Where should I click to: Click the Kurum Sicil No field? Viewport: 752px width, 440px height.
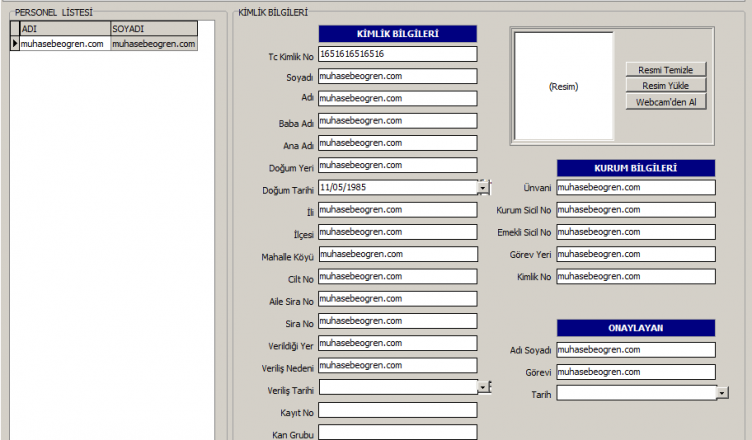(636, 210)
